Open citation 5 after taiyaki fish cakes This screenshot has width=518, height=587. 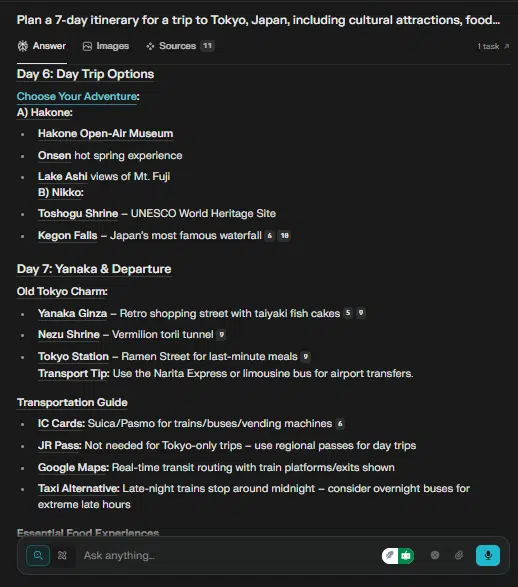tap(348, 313)
